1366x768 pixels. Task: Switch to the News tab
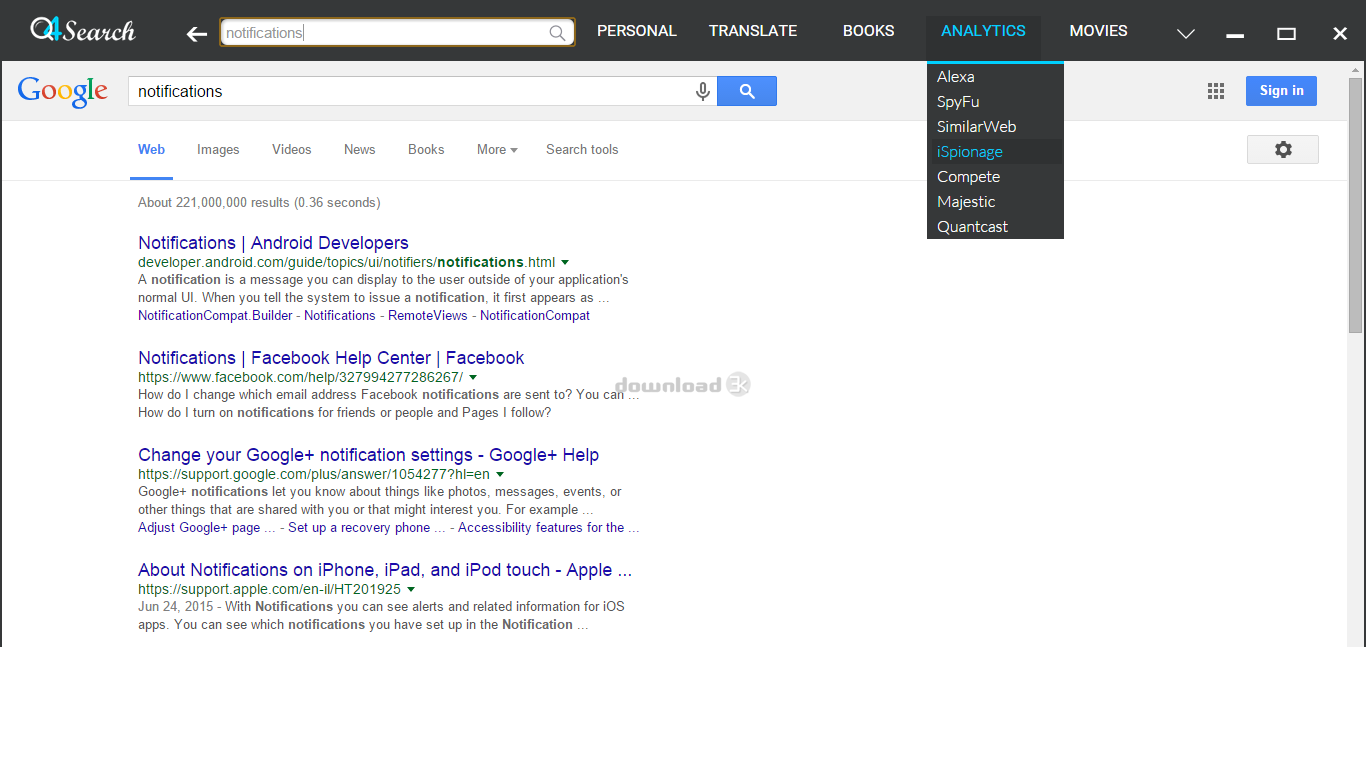[x=360, y=149]
